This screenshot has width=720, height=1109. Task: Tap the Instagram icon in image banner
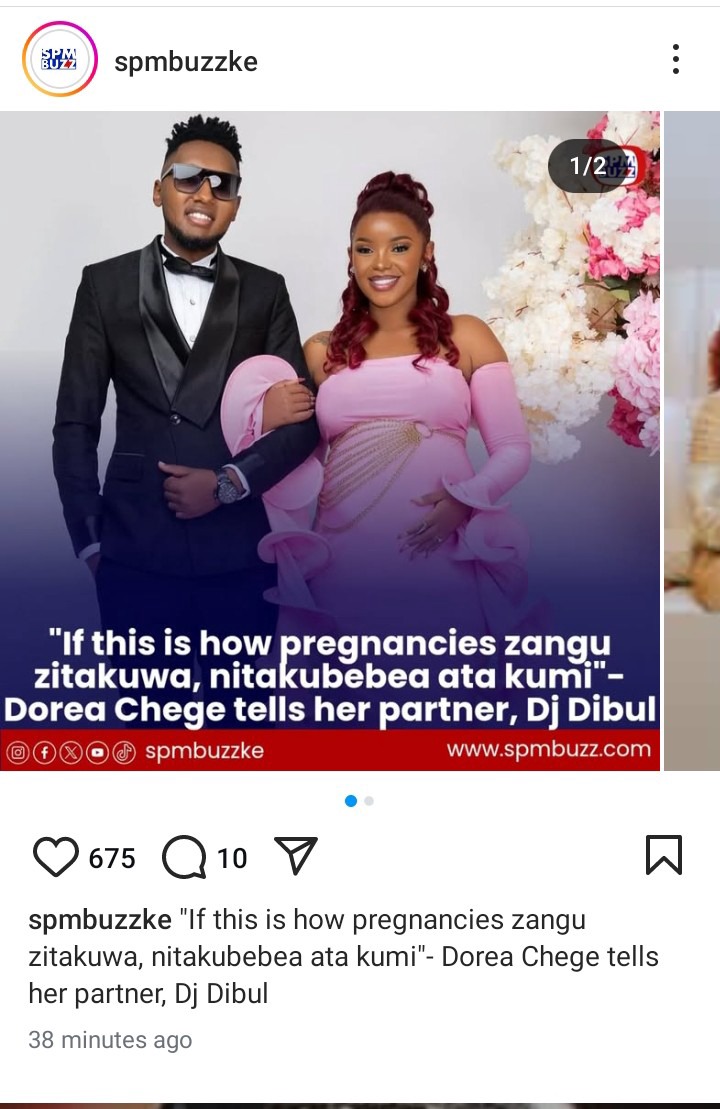[x=18, y=753]
